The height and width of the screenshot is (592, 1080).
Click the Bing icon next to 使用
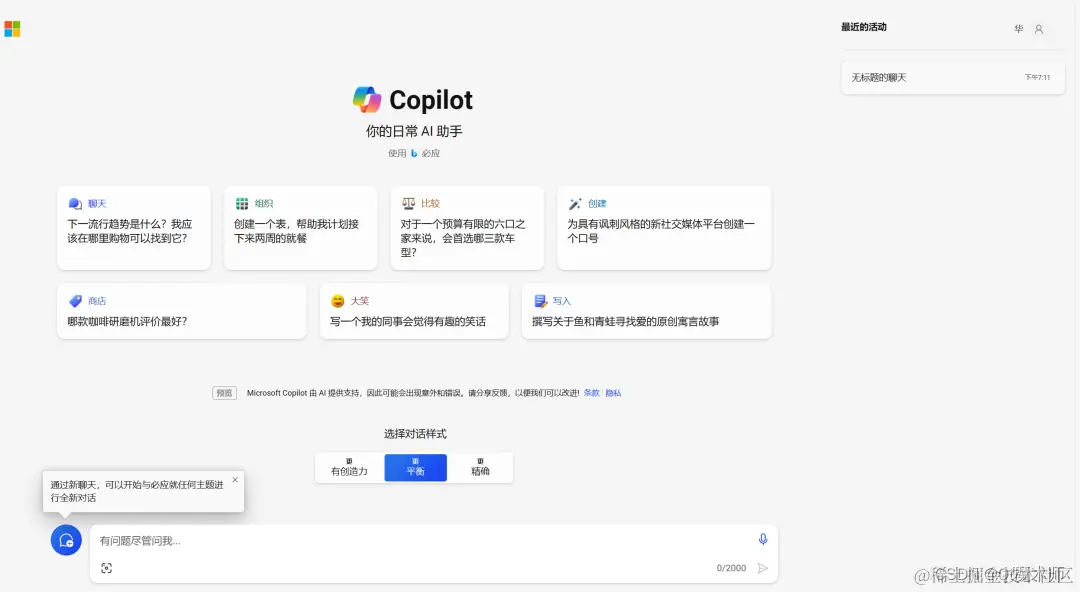415,153
